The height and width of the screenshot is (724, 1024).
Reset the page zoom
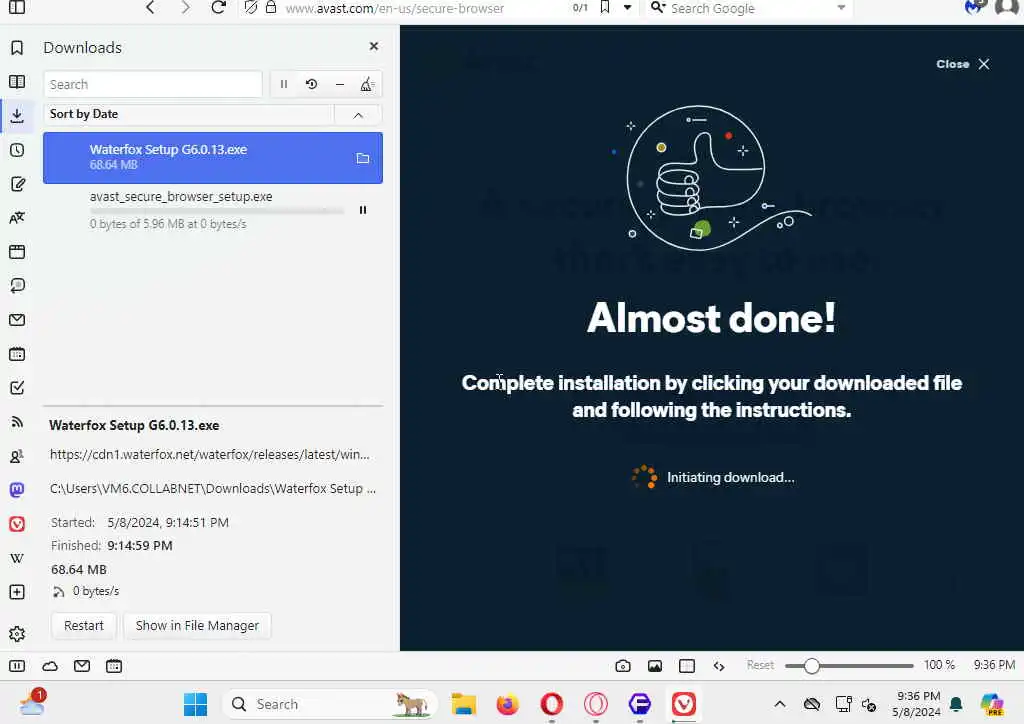760,665
